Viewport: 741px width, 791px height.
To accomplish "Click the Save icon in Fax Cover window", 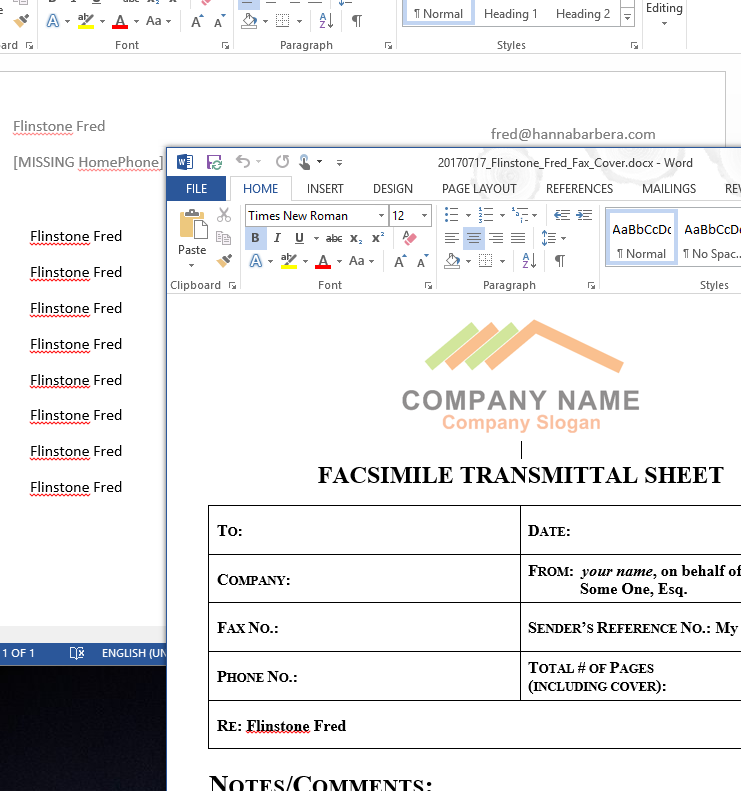I will pyautogui.click(x=214, y=162).
